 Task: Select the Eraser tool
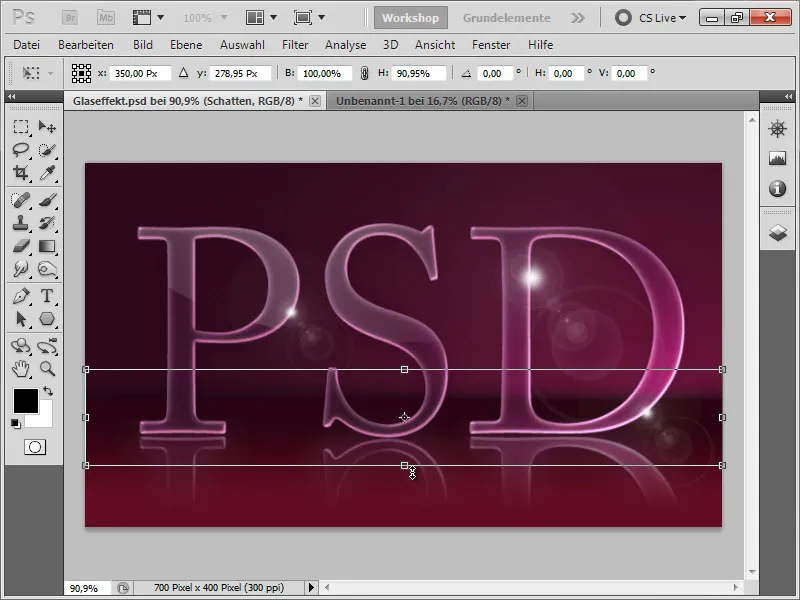point(21,246)
